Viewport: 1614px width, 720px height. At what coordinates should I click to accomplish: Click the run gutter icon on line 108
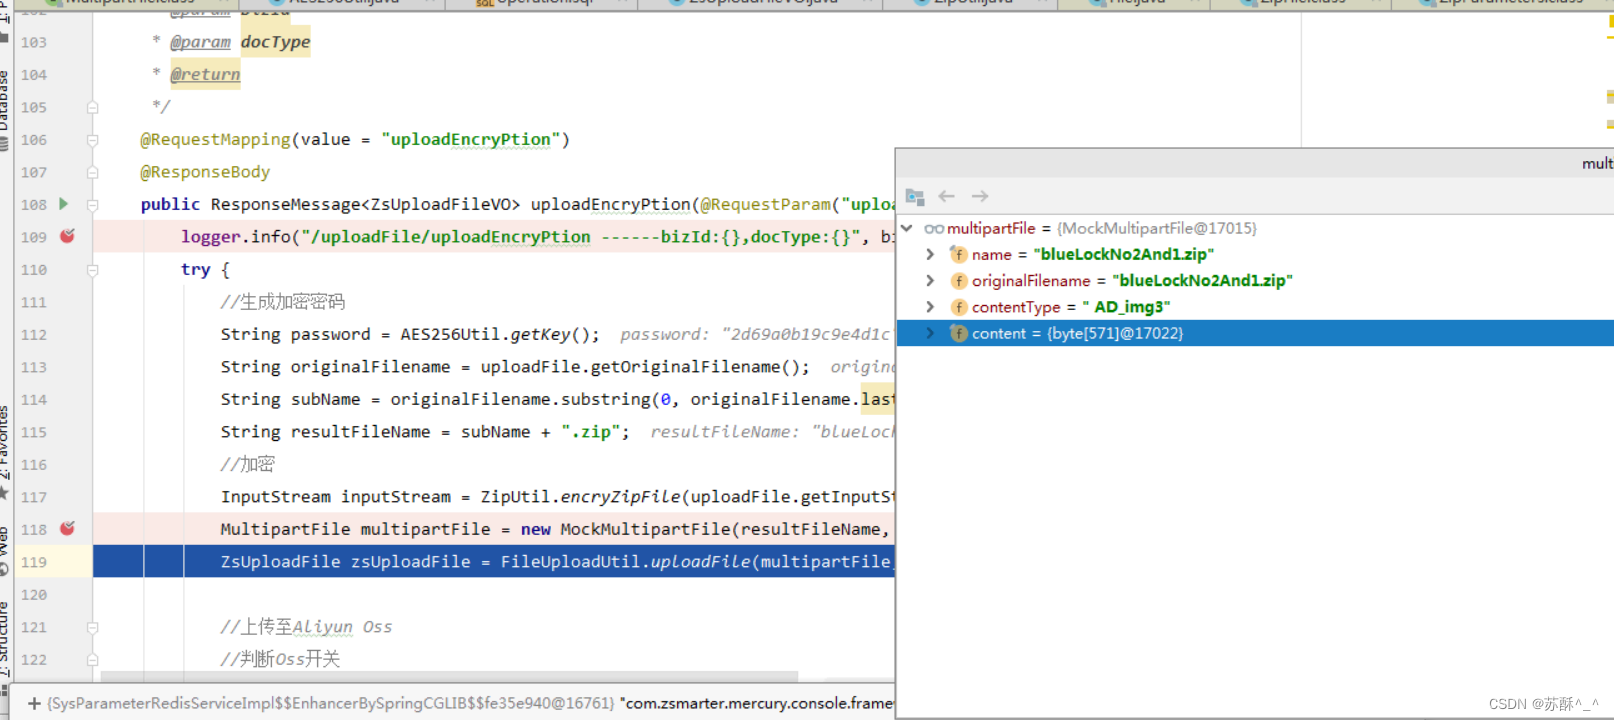click(x=63, y=204)
